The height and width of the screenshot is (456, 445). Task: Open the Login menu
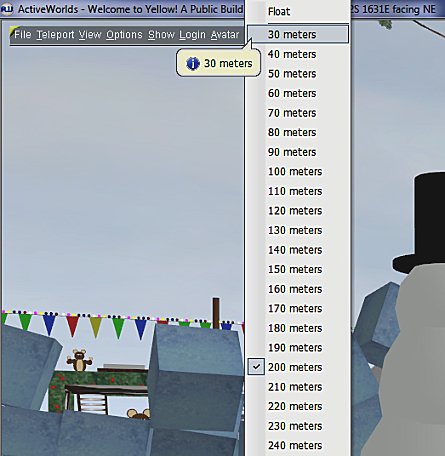[192, 35]
